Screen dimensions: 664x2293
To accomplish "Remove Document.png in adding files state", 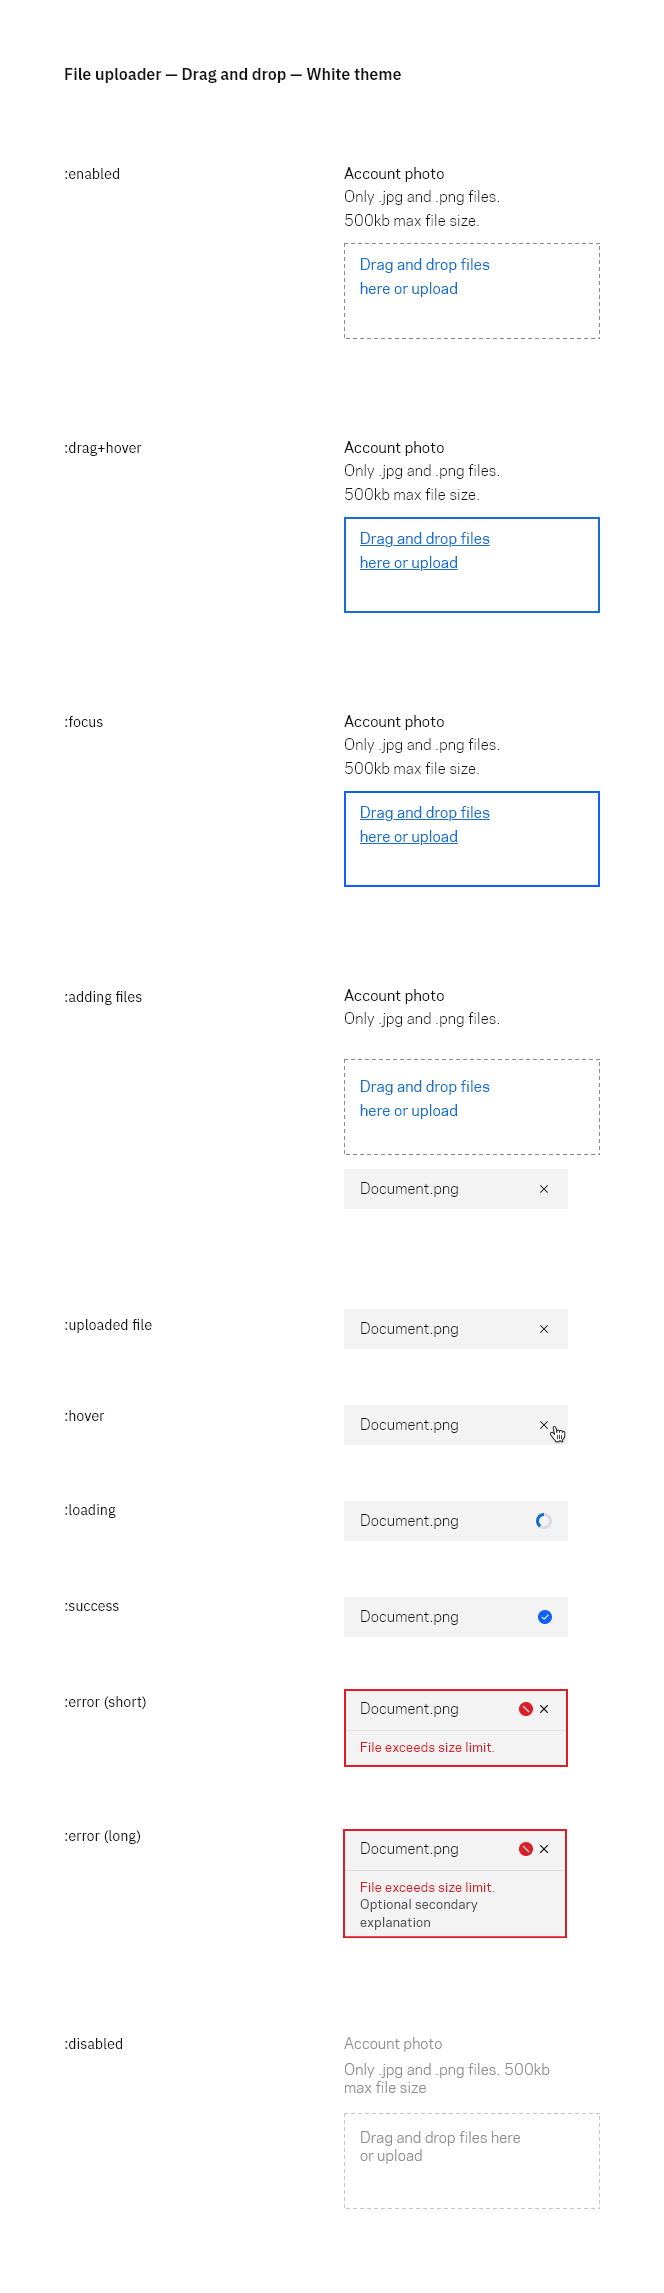I will [544, 1189].
